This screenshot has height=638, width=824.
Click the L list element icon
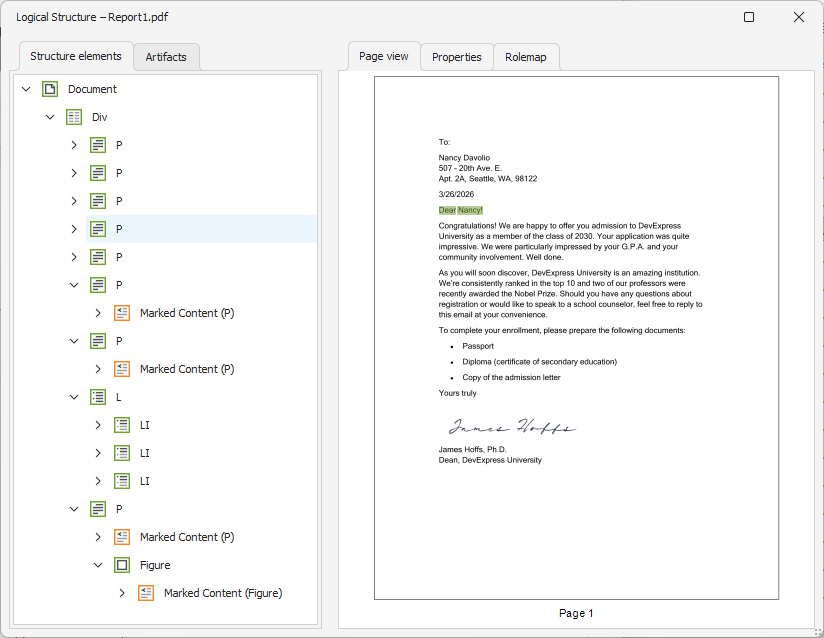[x=98, y=397]
